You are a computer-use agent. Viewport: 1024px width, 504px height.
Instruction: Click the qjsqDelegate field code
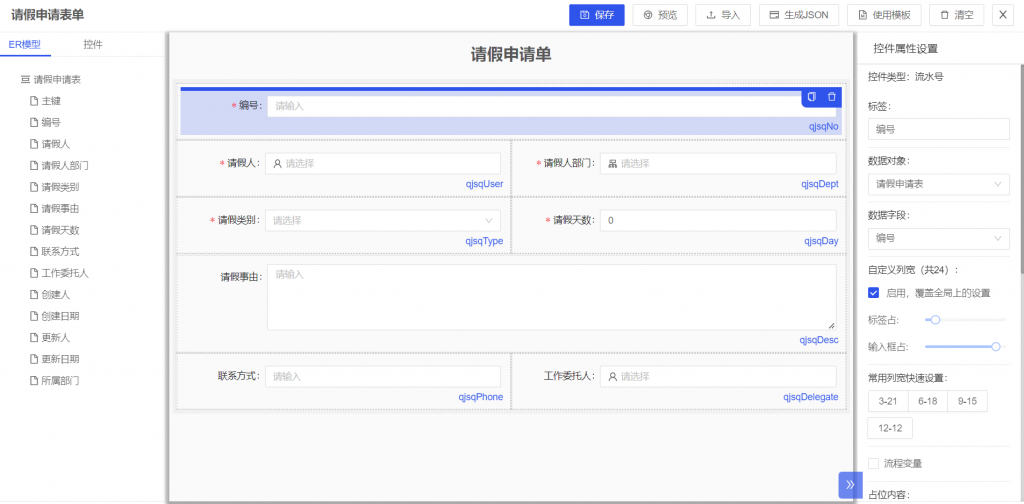pyautogui.click(x=810, y=397)
